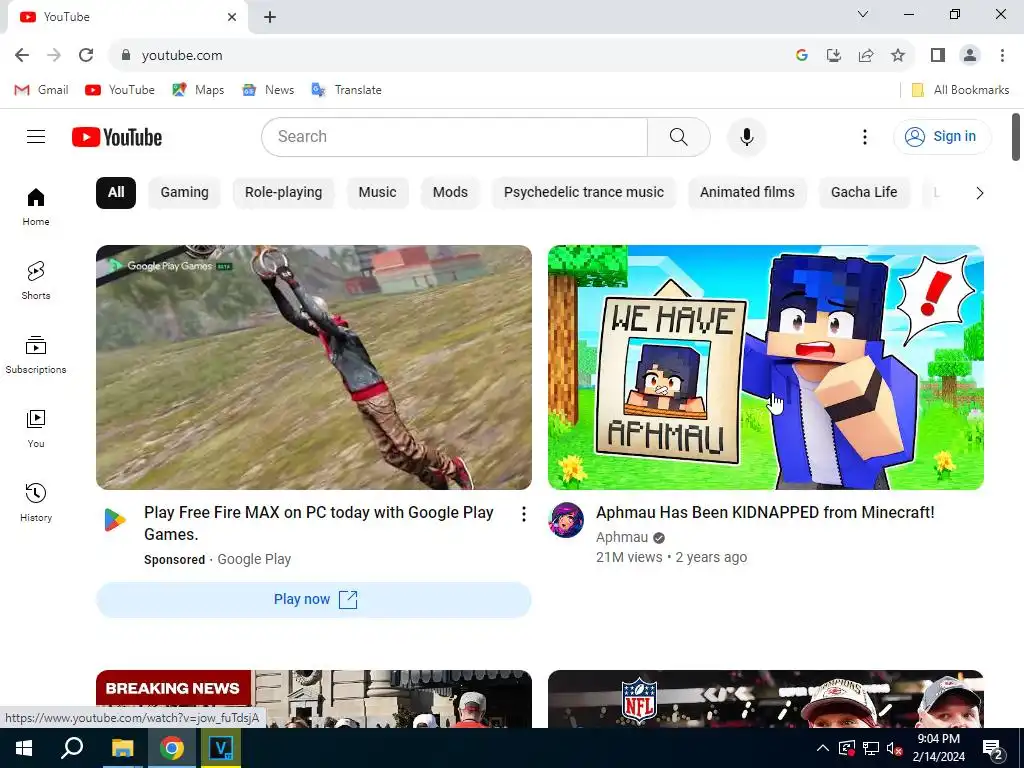Open the You section in sidebar
Screen dimensions: 1024x768
[x=36, y=429]
